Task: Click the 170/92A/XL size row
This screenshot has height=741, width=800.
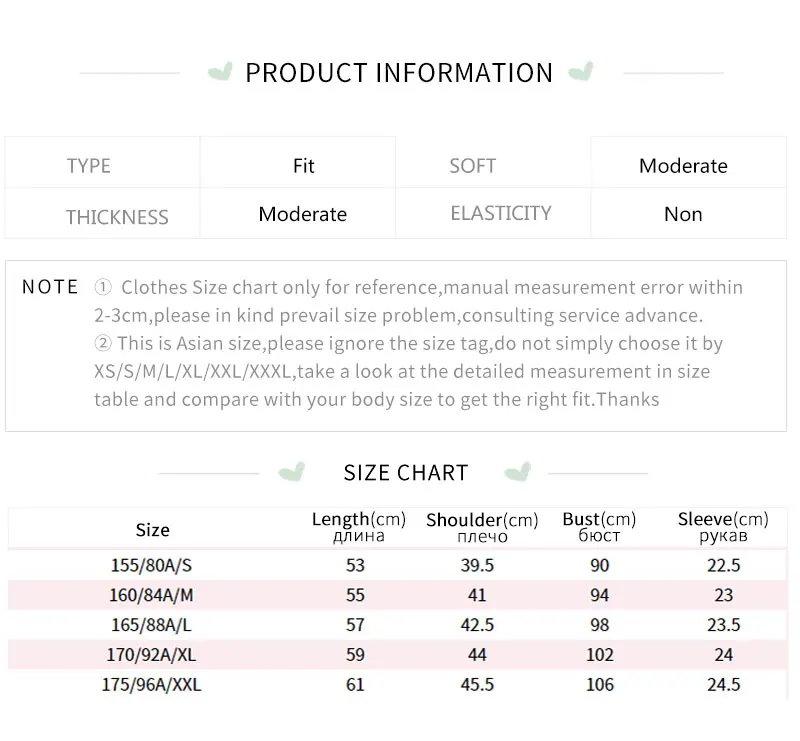Action: coord(397,655)
